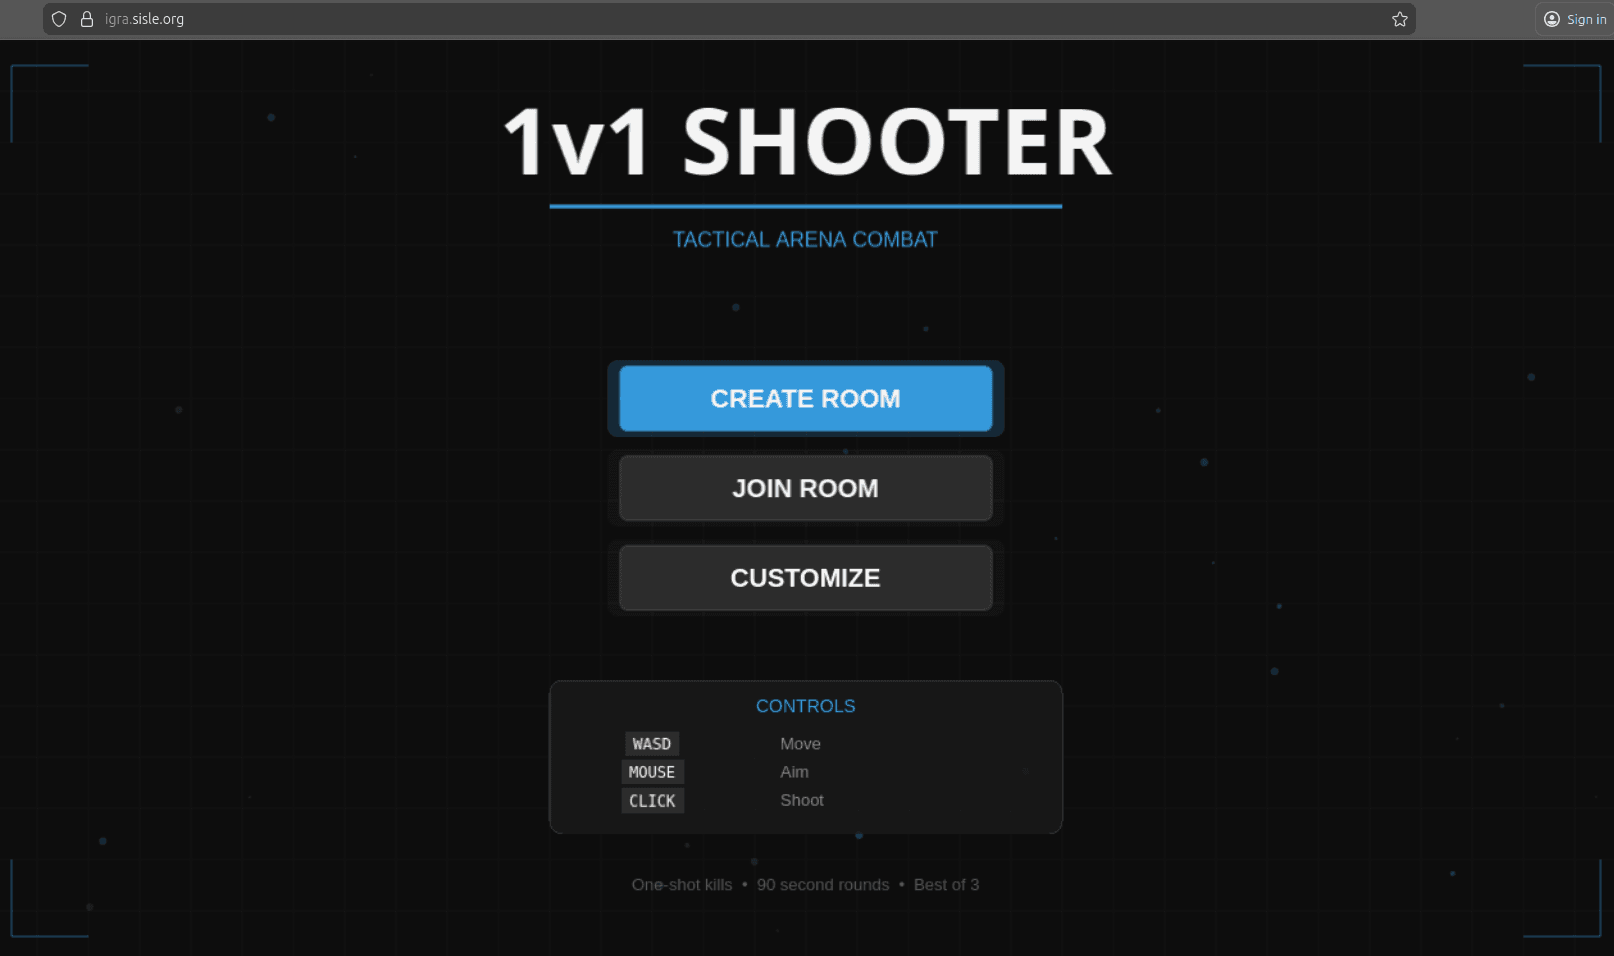This screenshot has height=956, width=1614.
Task: Open the CUSTOMIZE screen
Action: 805,577
